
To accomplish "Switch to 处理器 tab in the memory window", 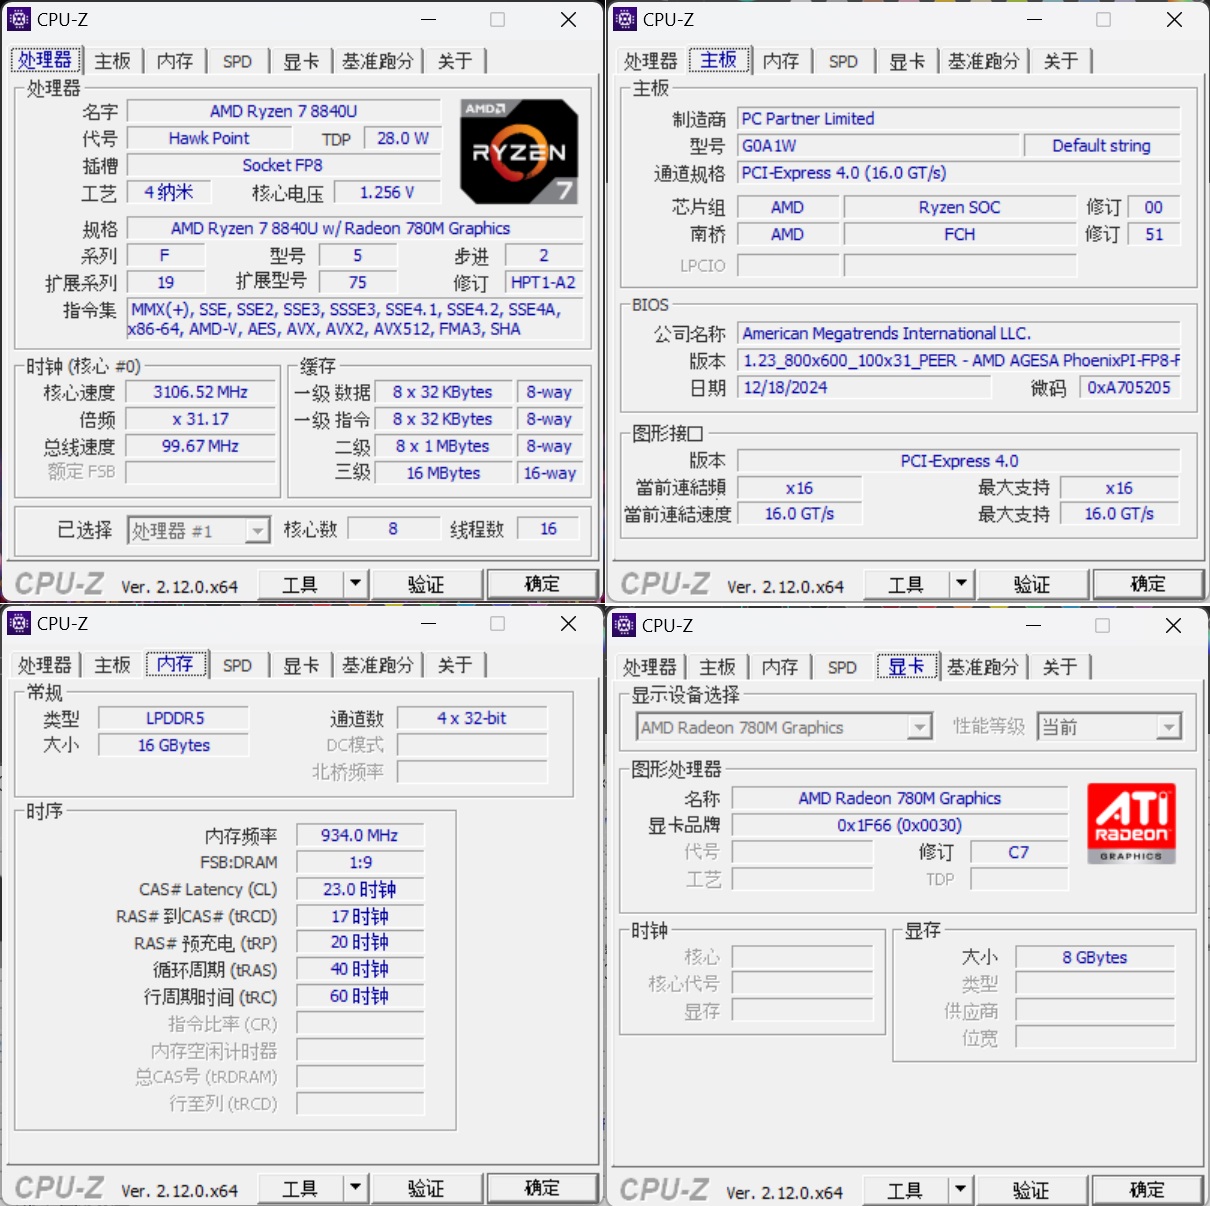I will pyautogui.click(x=45, y=665).
